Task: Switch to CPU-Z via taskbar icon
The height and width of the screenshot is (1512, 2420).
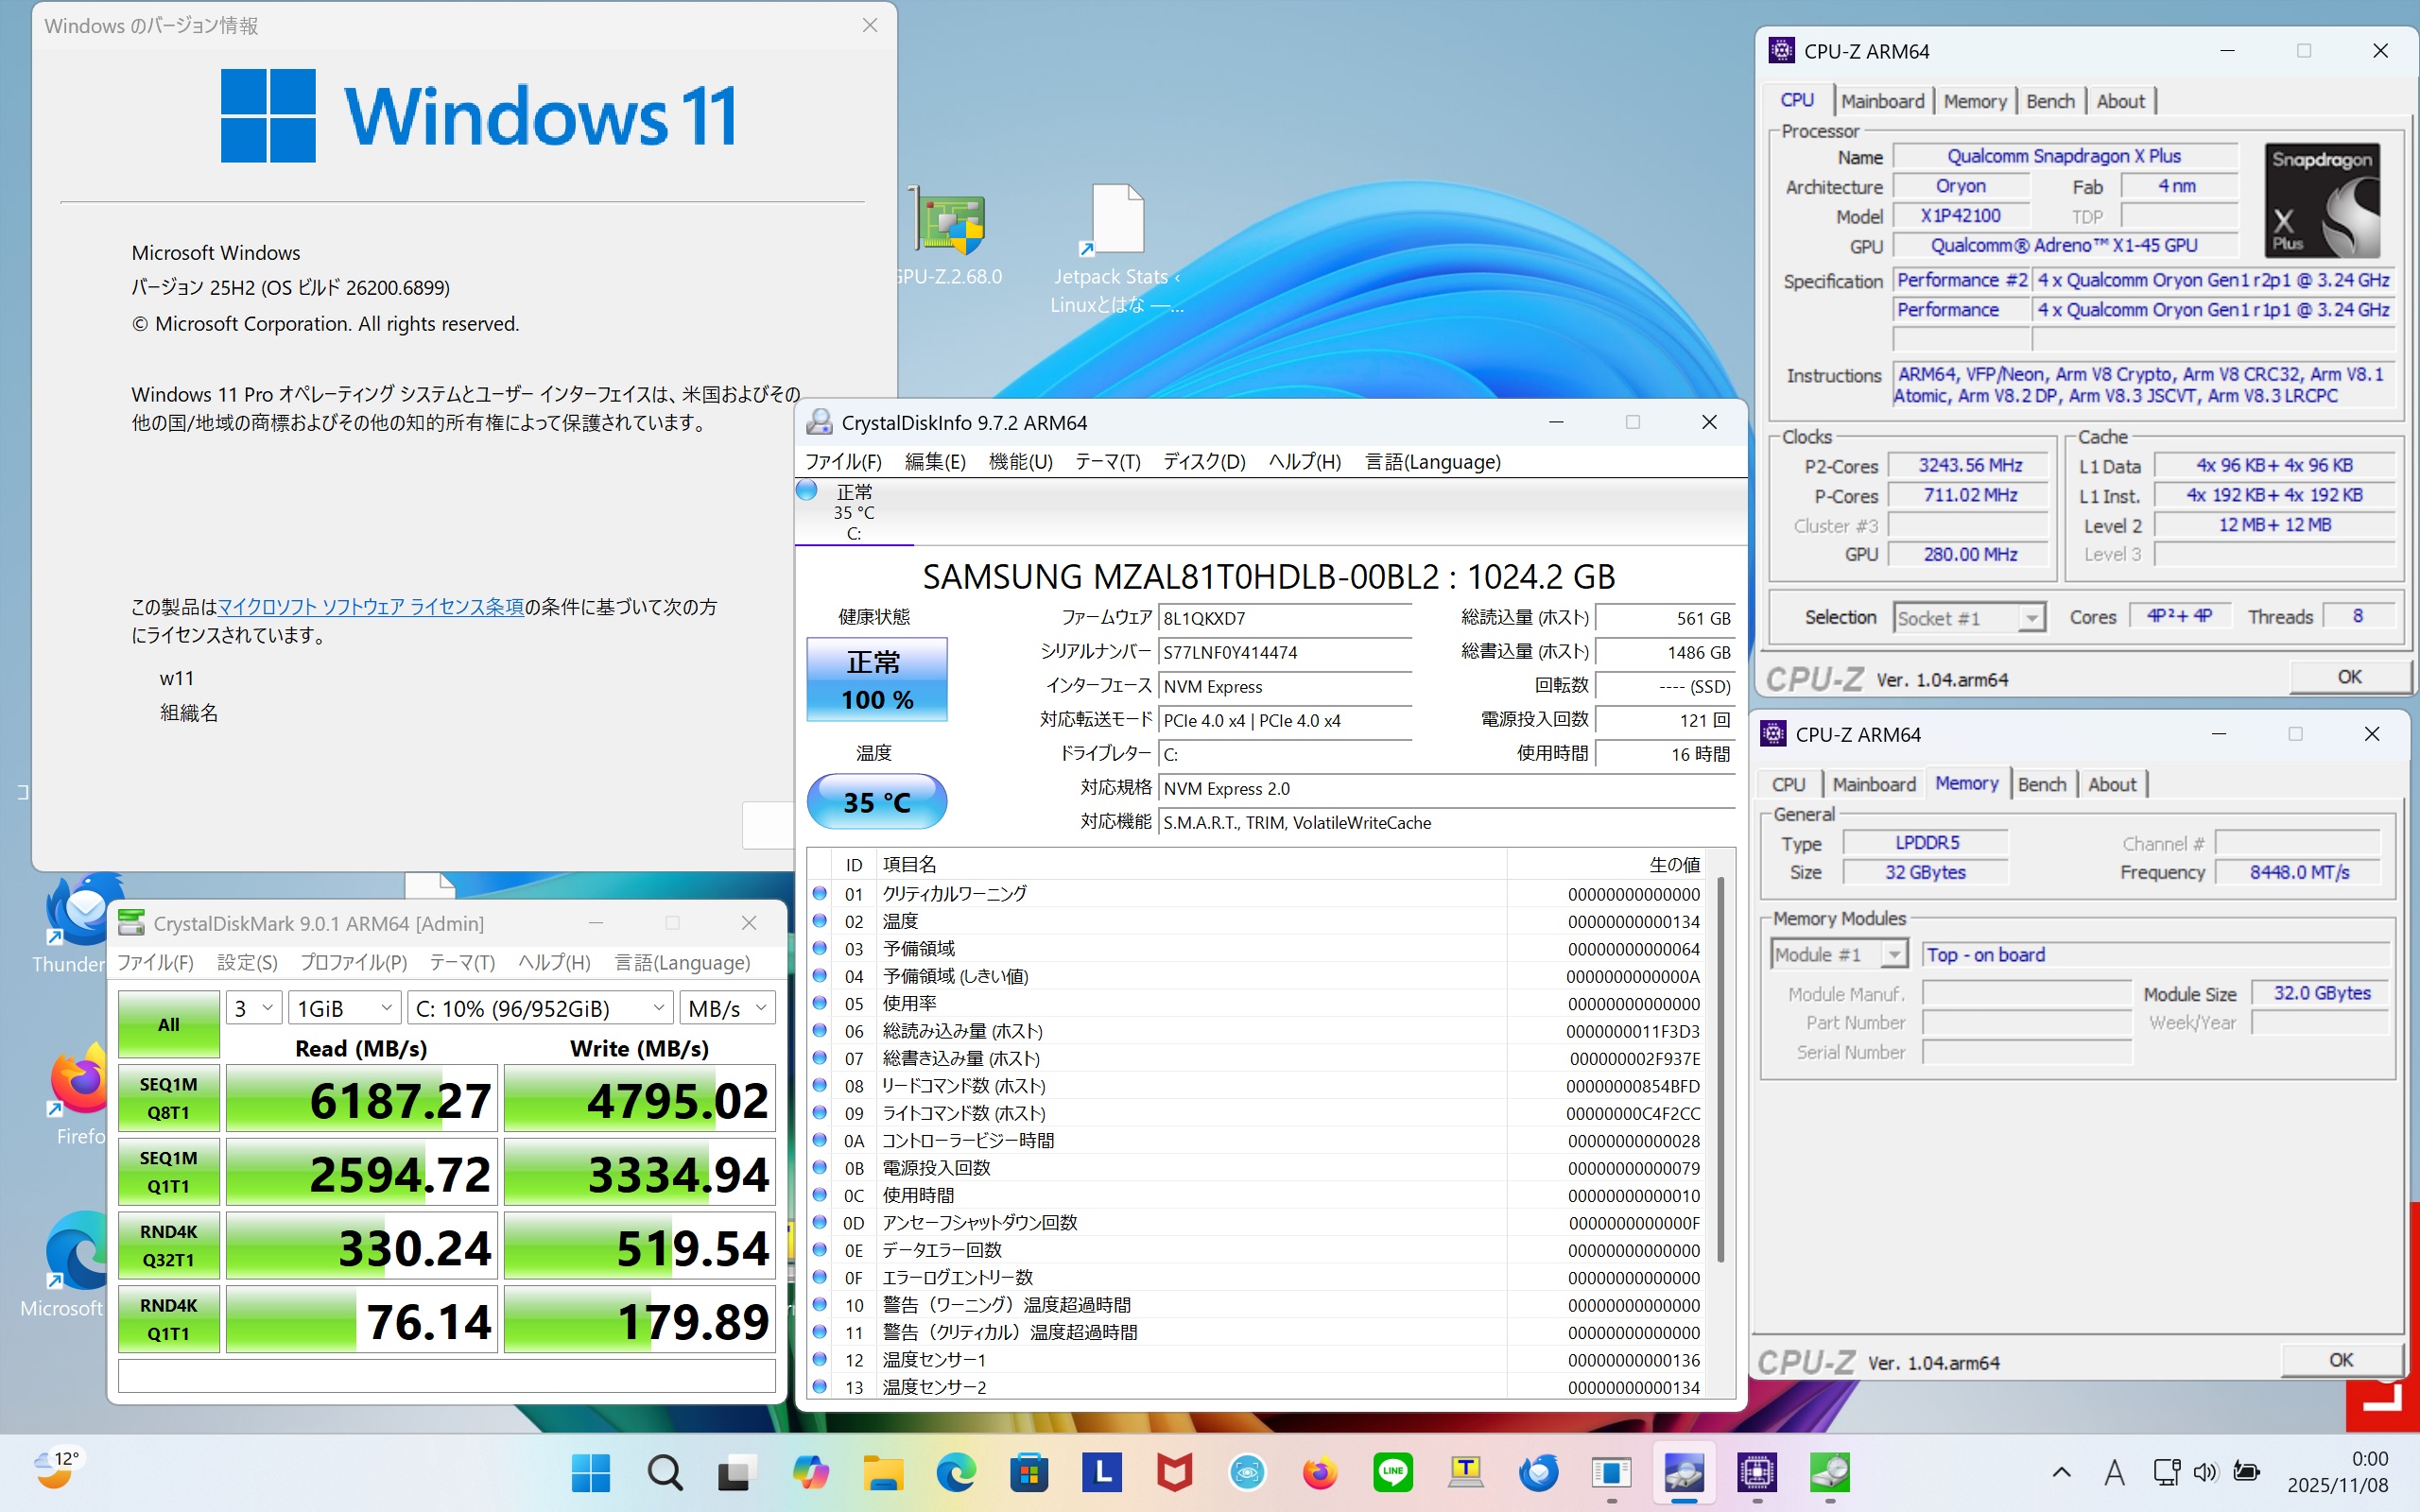Action: tap(1757, 1472)
